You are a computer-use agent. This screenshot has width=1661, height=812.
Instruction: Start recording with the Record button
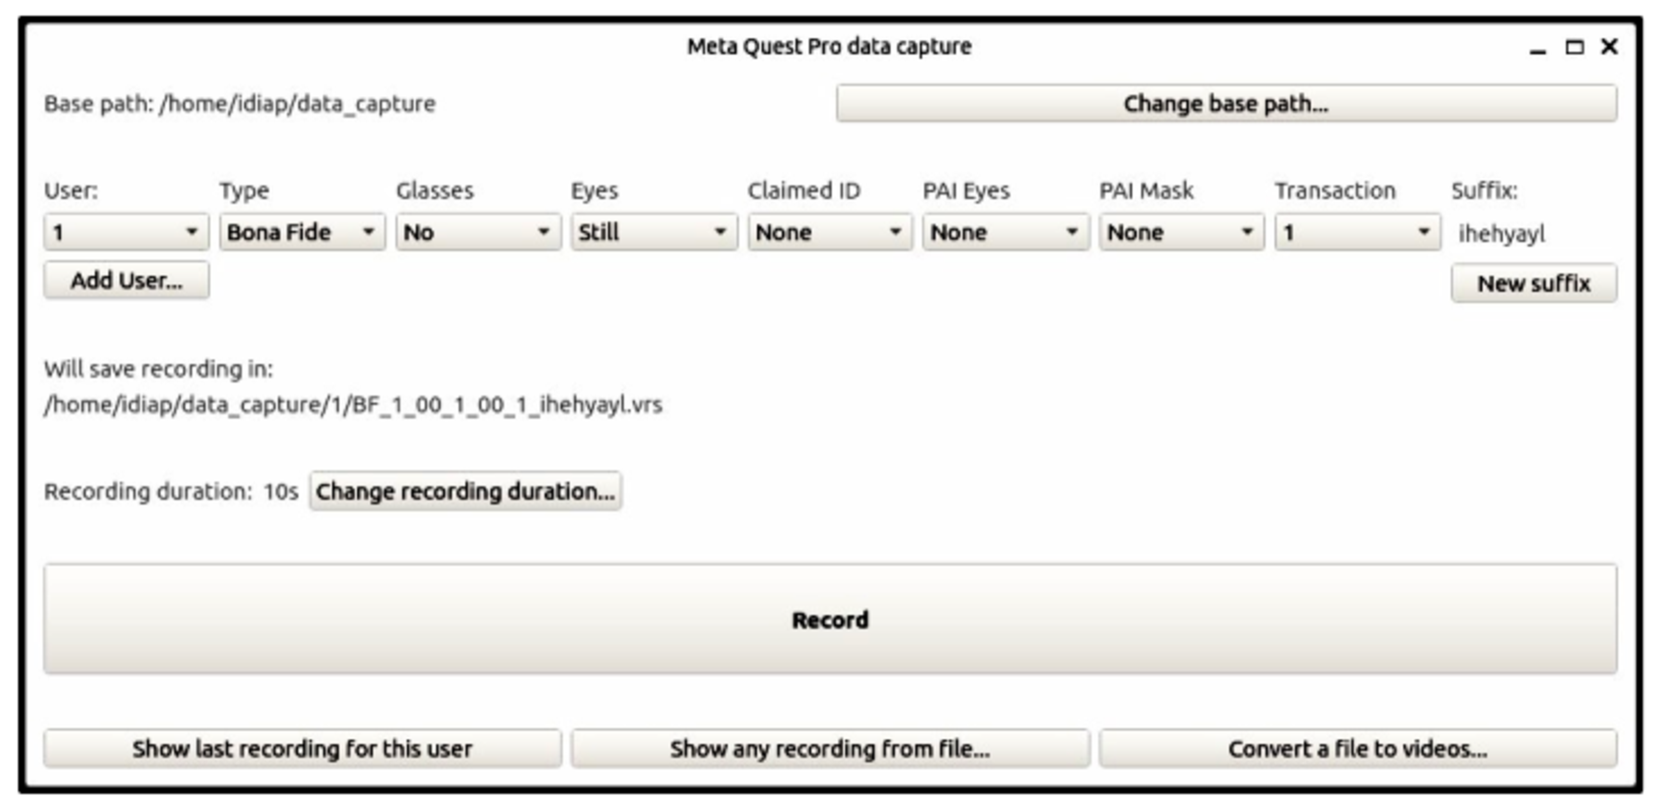coord(830,619)
